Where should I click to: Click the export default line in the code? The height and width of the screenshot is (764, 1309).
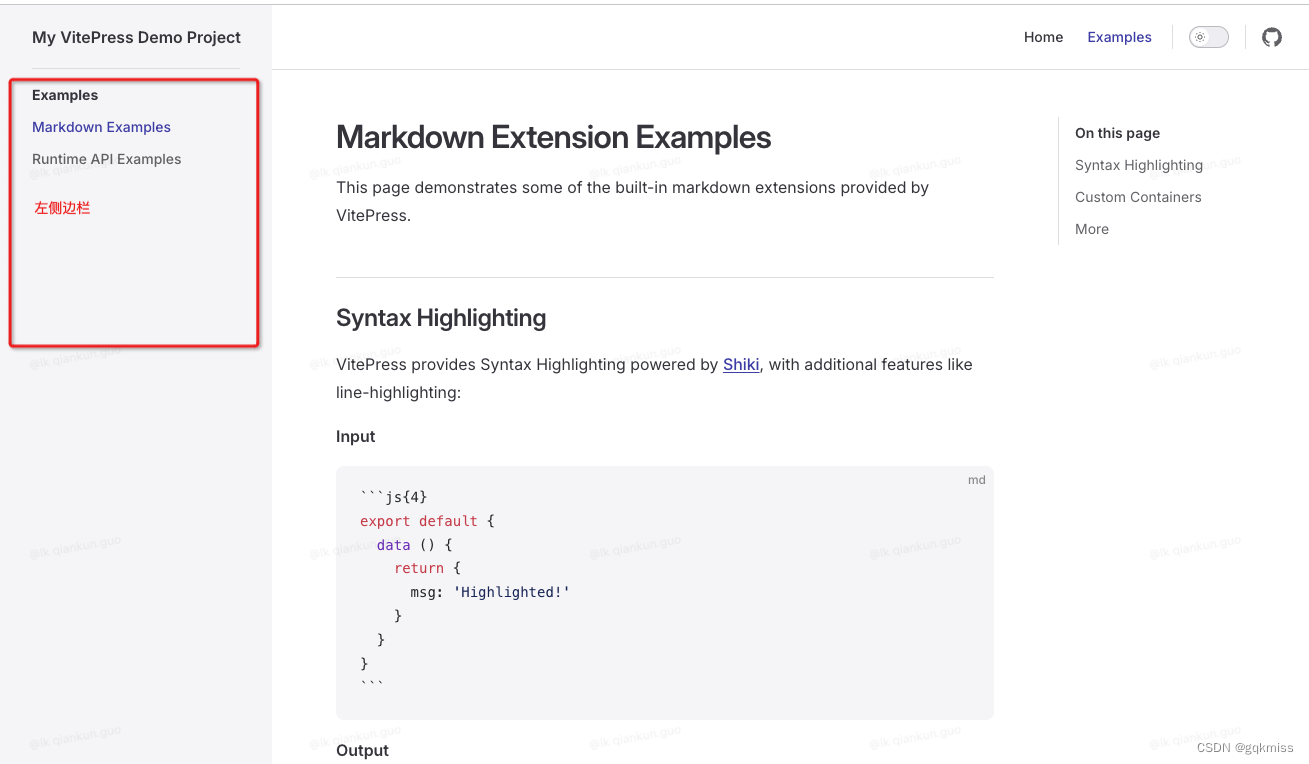pyautogui.click(x=427, y=521)
